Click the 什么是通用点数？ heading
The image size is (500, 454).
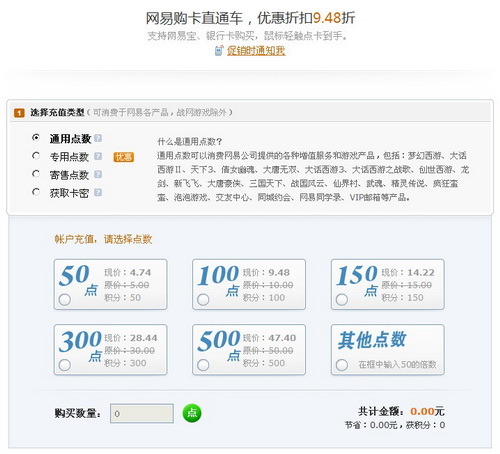[190, 142]
